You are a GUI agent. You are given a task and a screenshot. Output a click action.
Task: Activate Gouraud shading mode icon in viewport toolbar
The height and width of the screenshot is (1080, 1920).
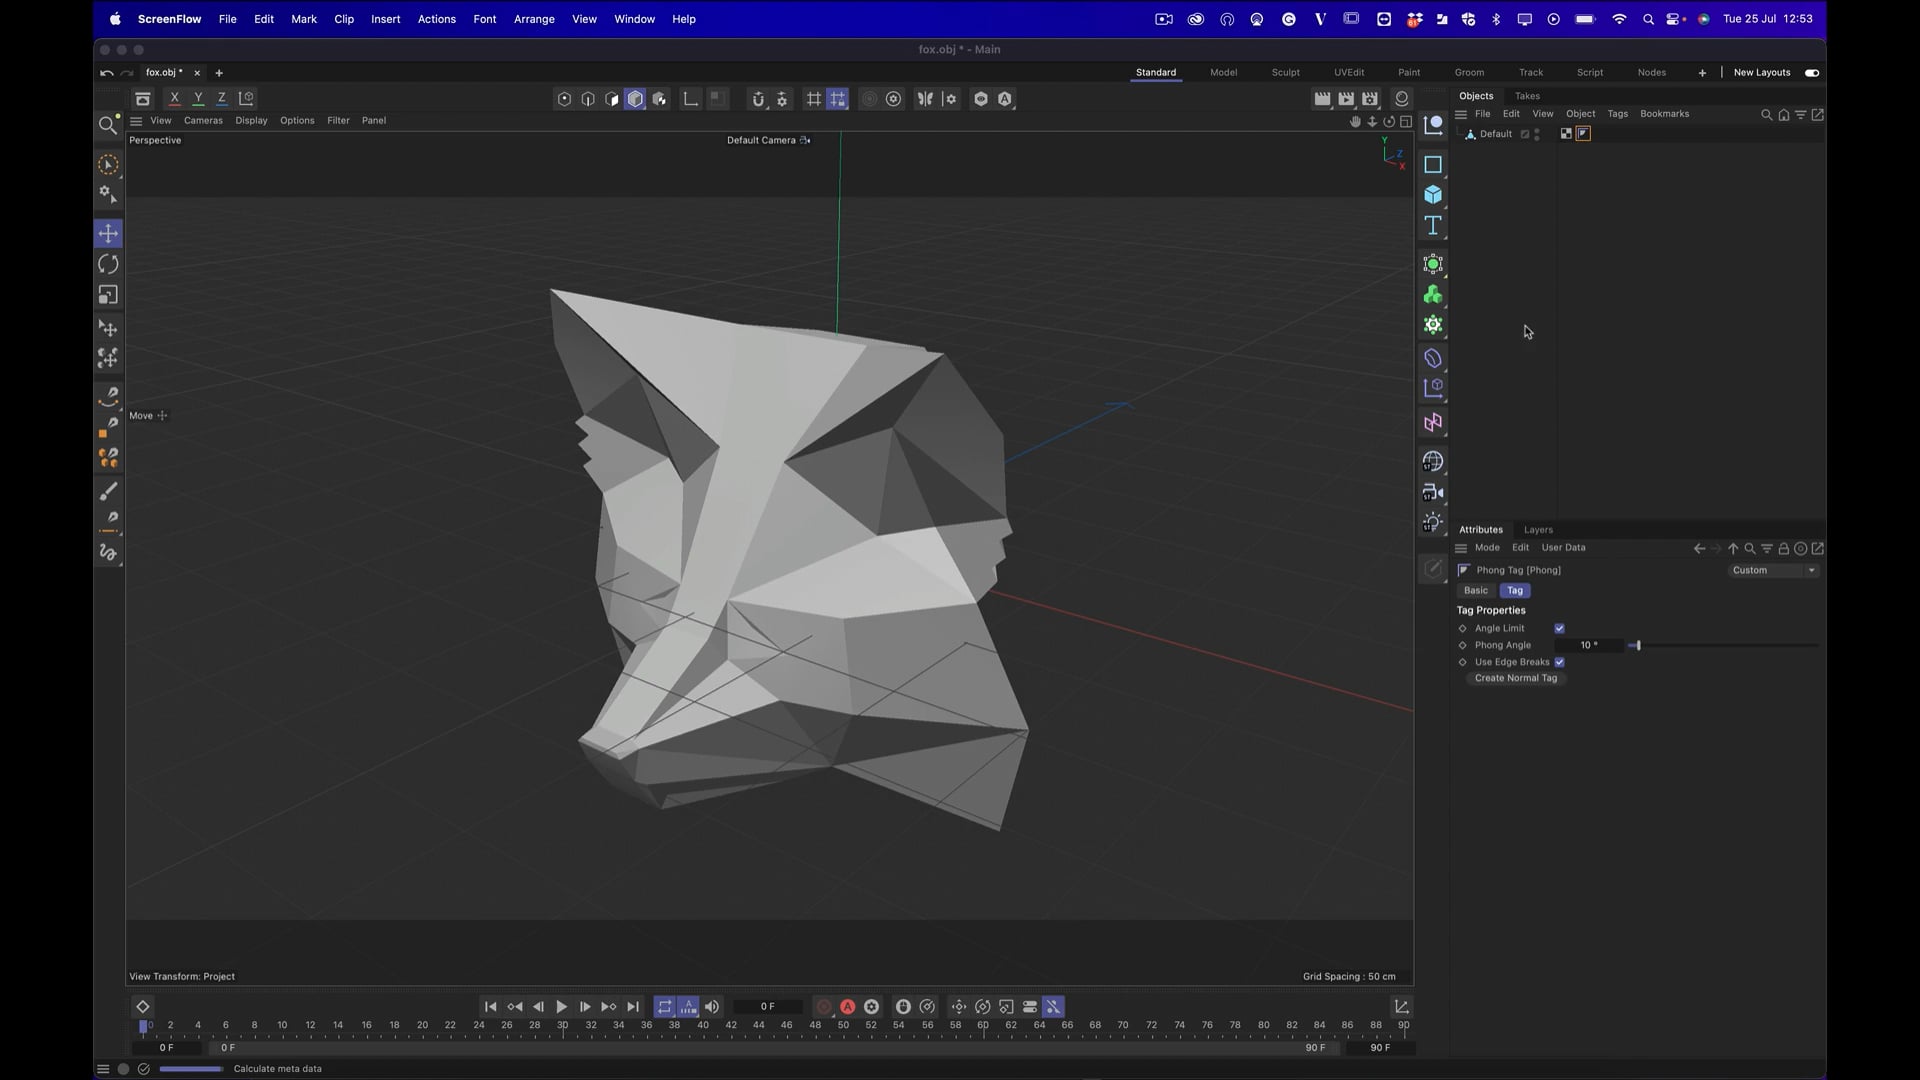(635, 98)
